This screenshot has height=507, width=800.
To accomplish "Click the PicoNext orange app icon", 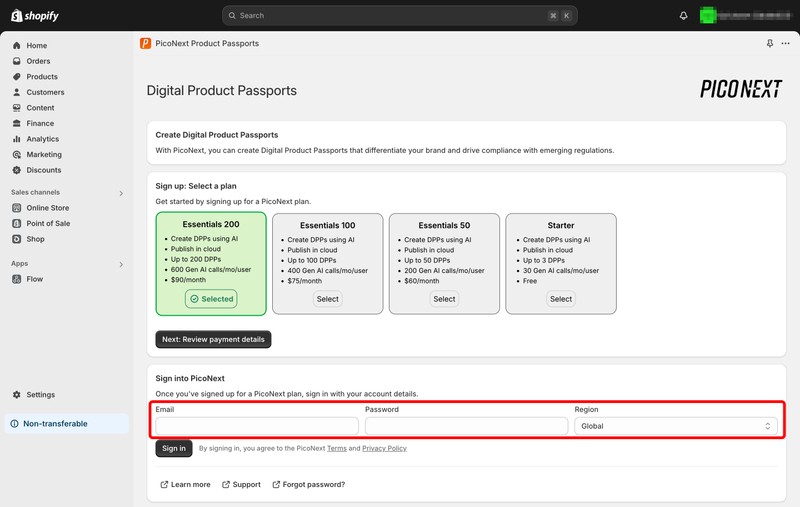I will click(146, 44).
